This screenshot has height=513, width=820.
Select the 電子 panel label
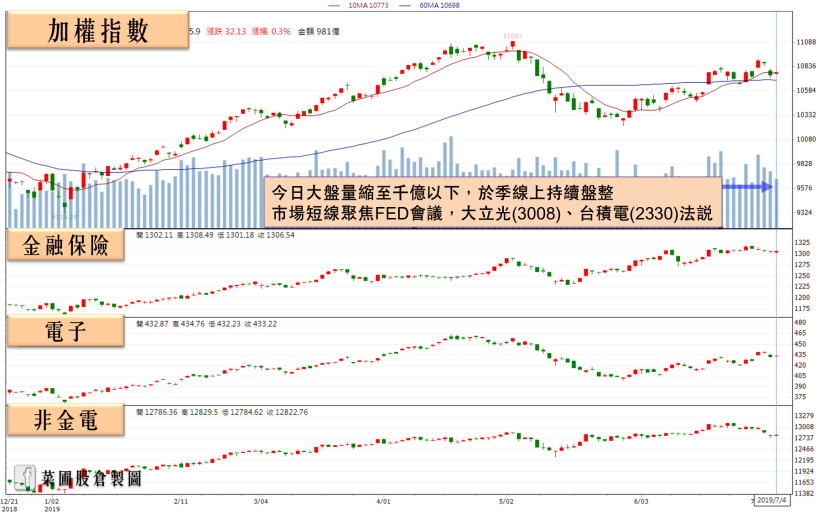[66, 332]
